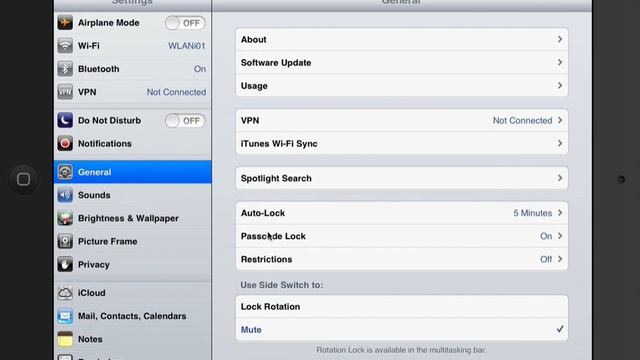Tap the General gear icon
This screenshot has width=640, height=360.
pyautogui.click(x=65, y=172)
